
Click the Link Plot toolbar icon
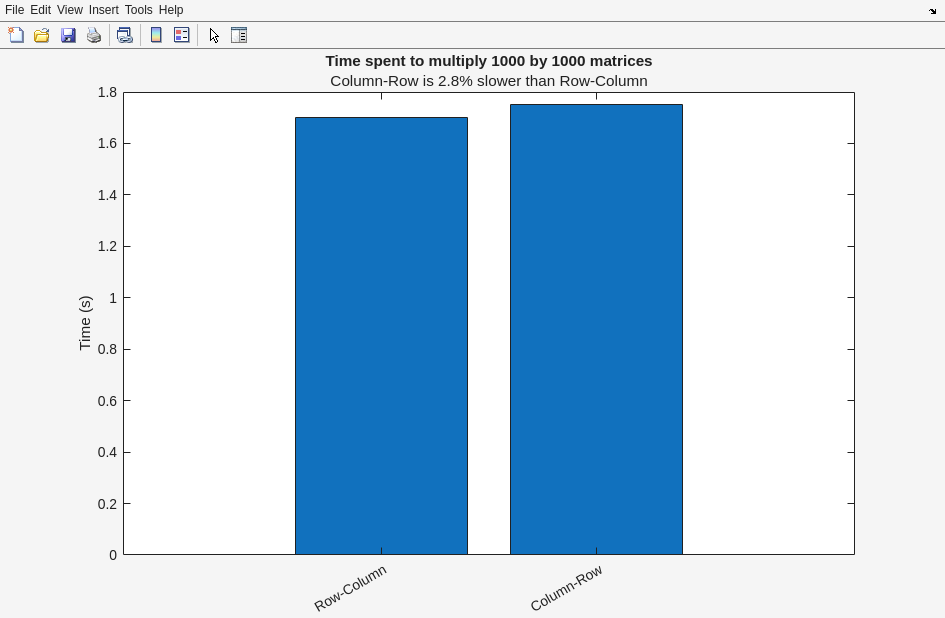coord(124,35)
